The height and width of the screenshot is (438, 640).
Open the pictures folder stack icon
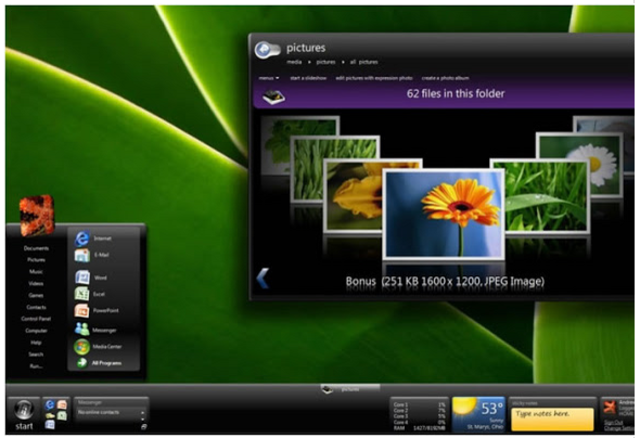click(x=273, y=97)
